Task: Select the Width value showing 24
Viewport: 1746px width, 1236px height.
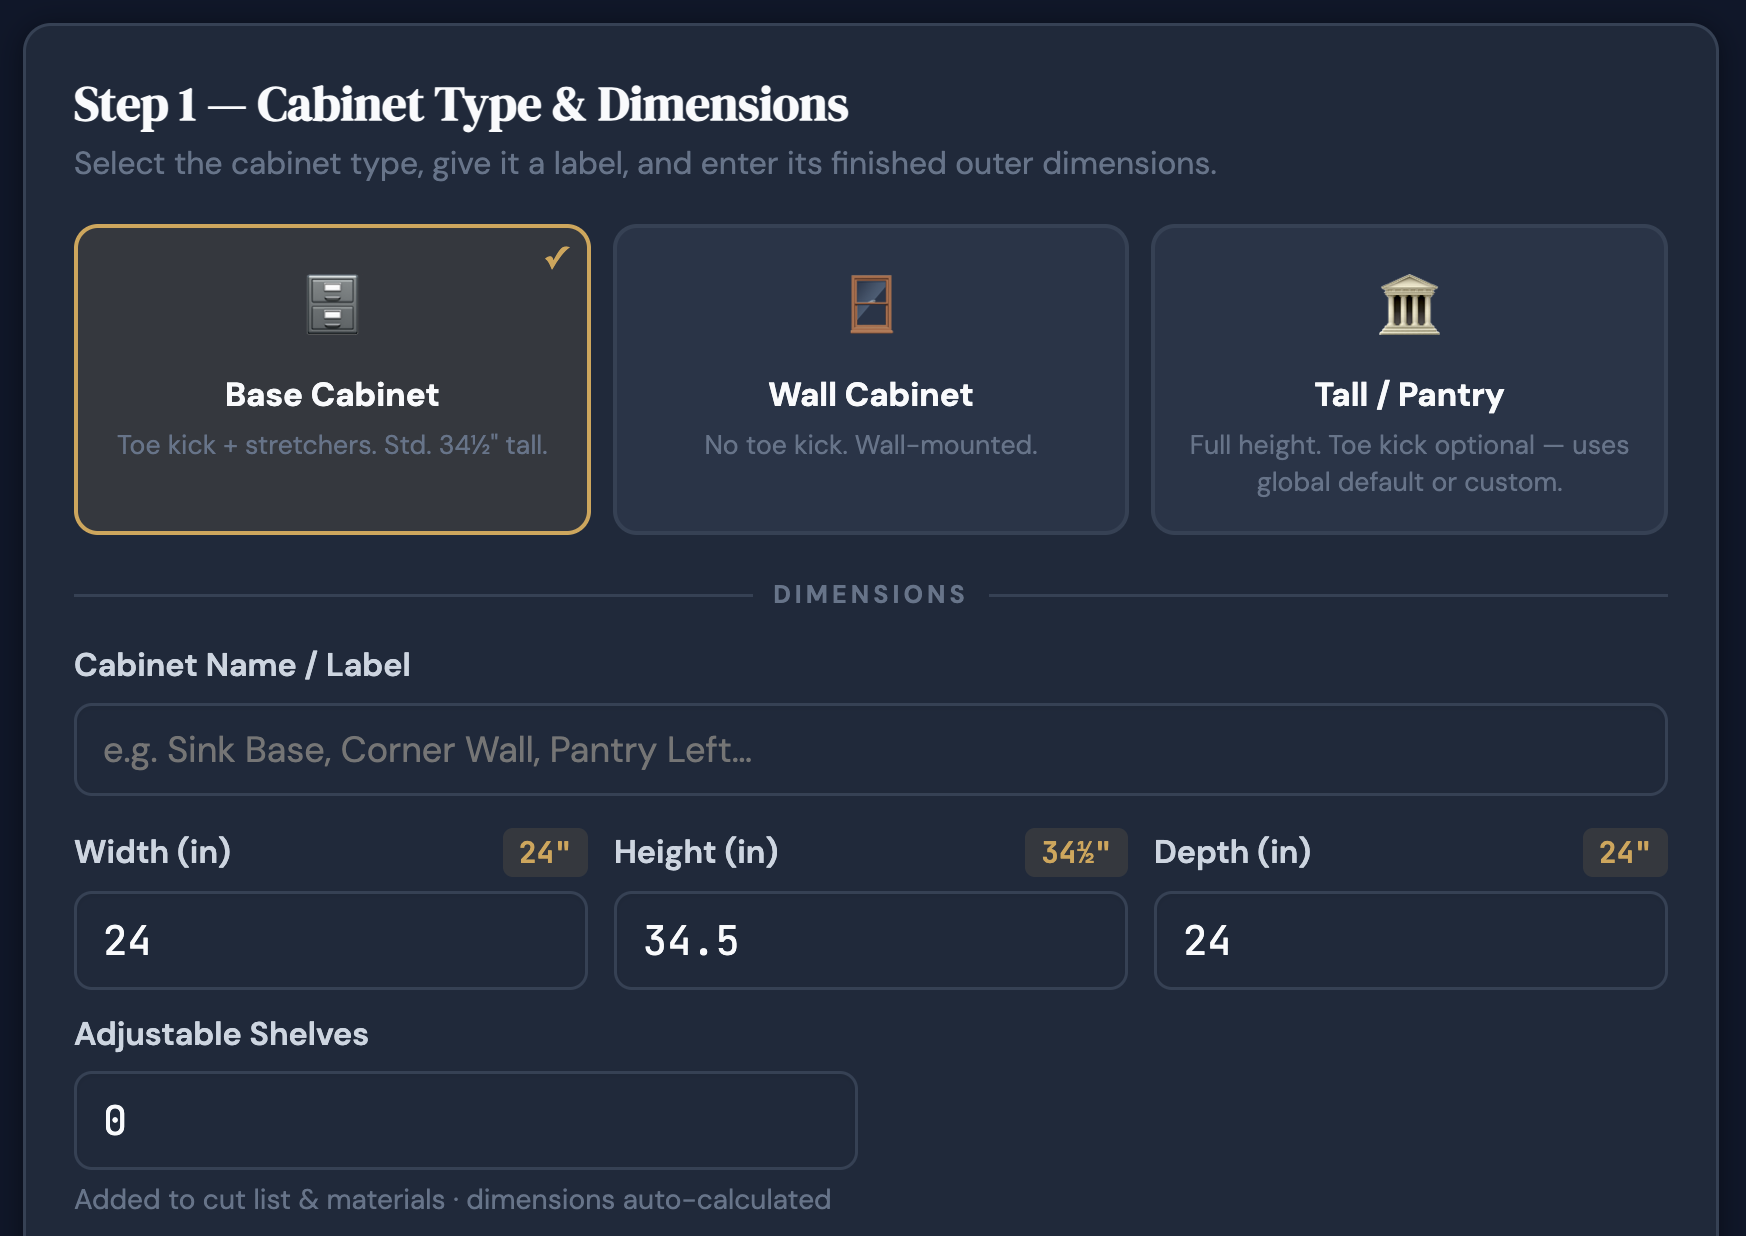Action: click(330, 940)
